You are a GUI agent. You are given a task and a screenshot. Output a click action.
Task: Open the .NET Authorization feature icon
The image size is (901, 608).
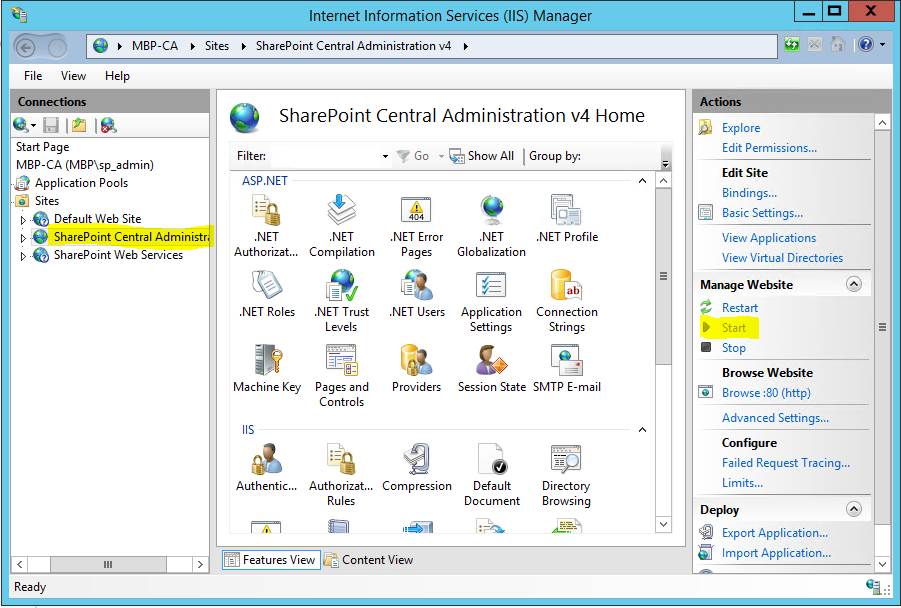click(265, 226)
